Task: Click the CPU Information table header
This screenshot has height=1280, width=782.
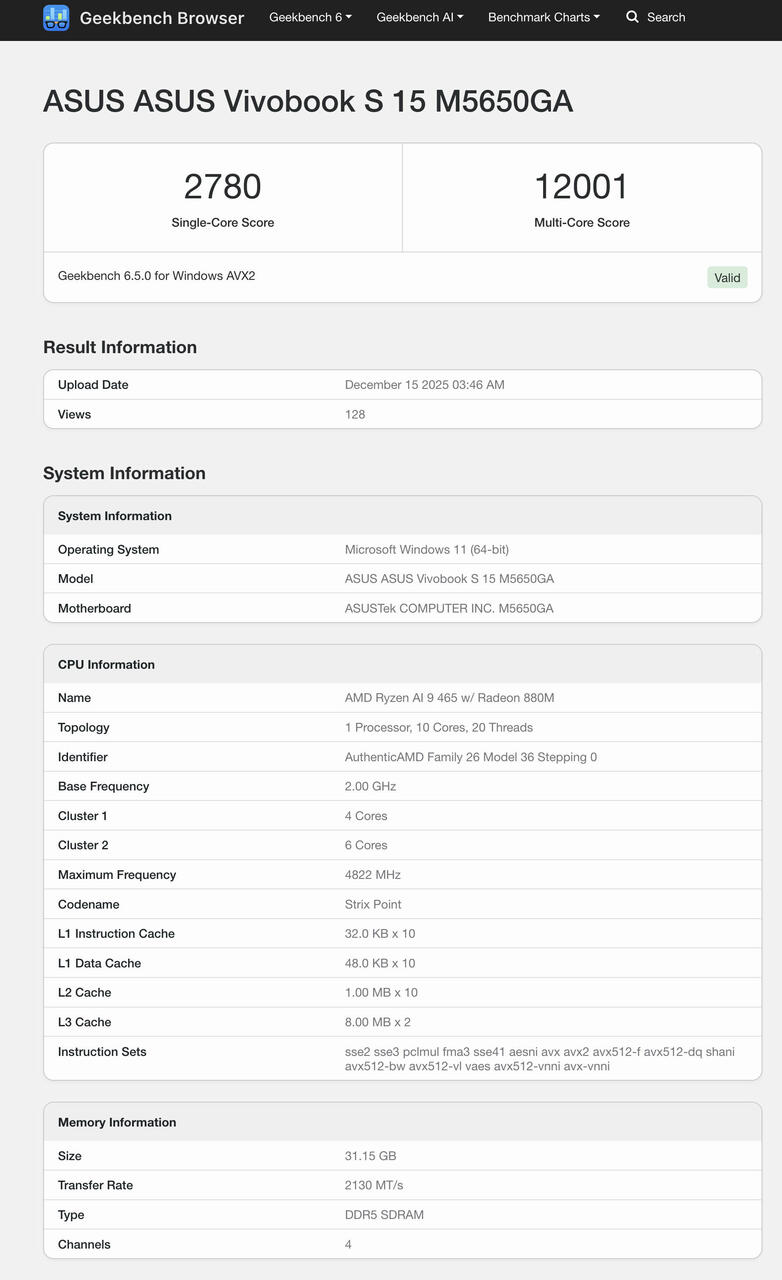Action: point(106,664)
